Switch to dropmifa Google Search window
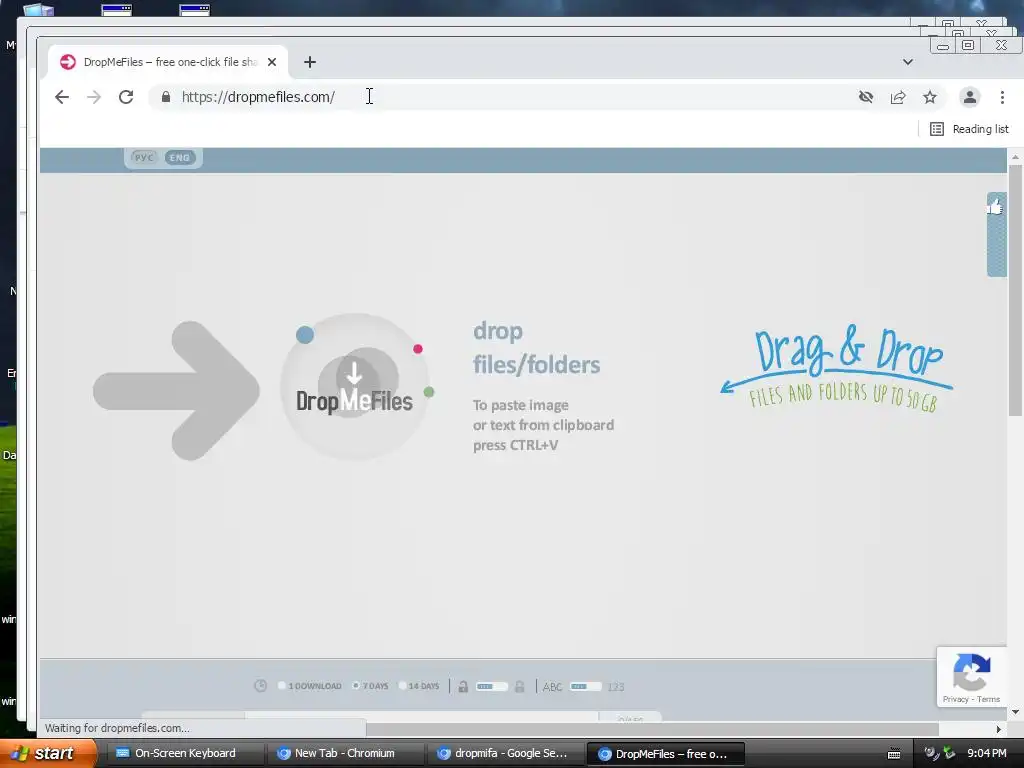This screenshot has width=1024, height=768. pyautogui.click(x=503, y=754)
